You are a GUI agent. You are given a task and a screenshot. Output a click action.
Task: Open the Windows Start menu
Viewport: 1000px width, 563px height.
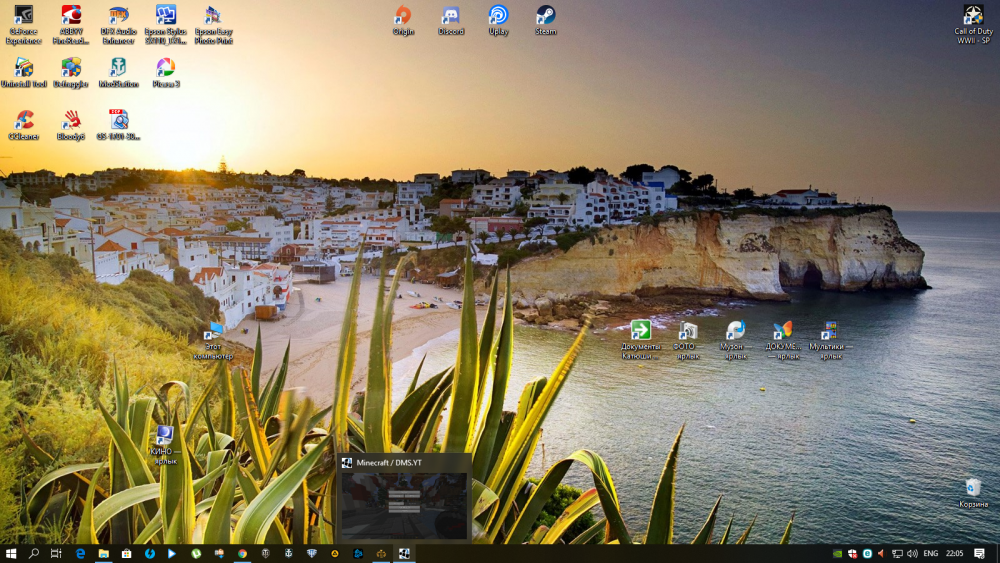[11, 553]
